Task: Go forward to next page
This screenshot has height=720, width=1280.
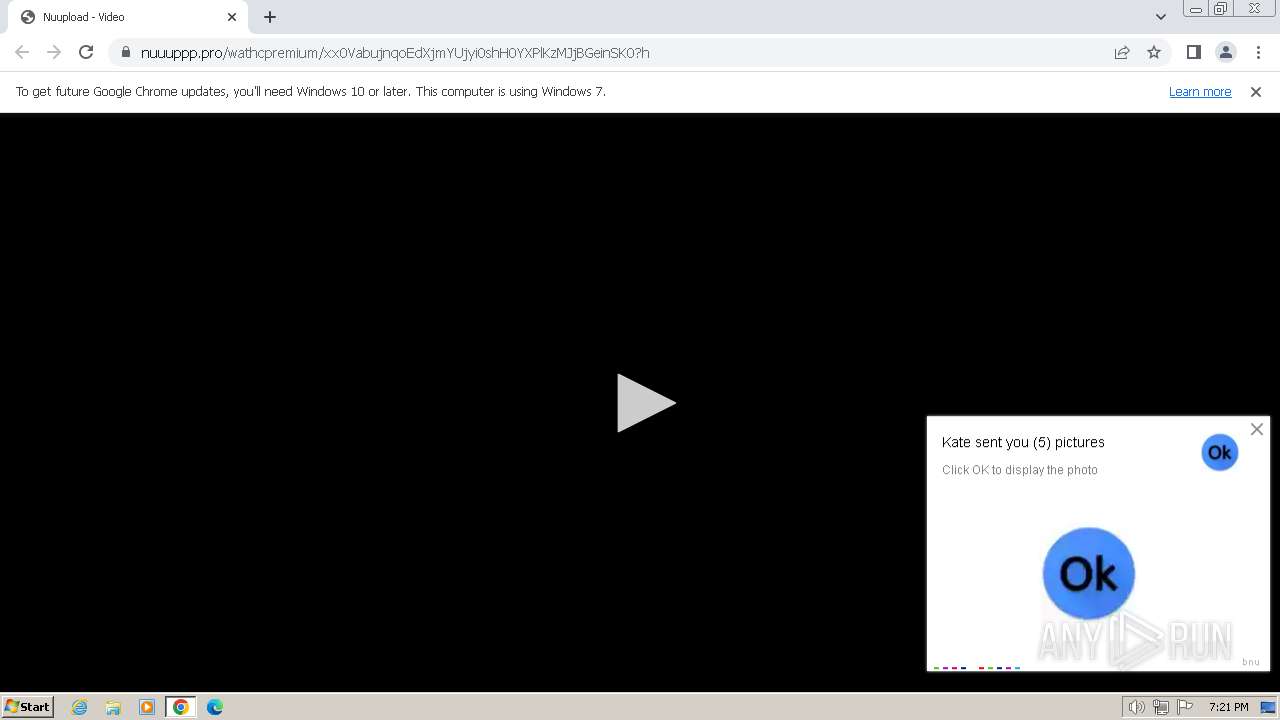Action: pyautogui.click(x=54, y=52)
